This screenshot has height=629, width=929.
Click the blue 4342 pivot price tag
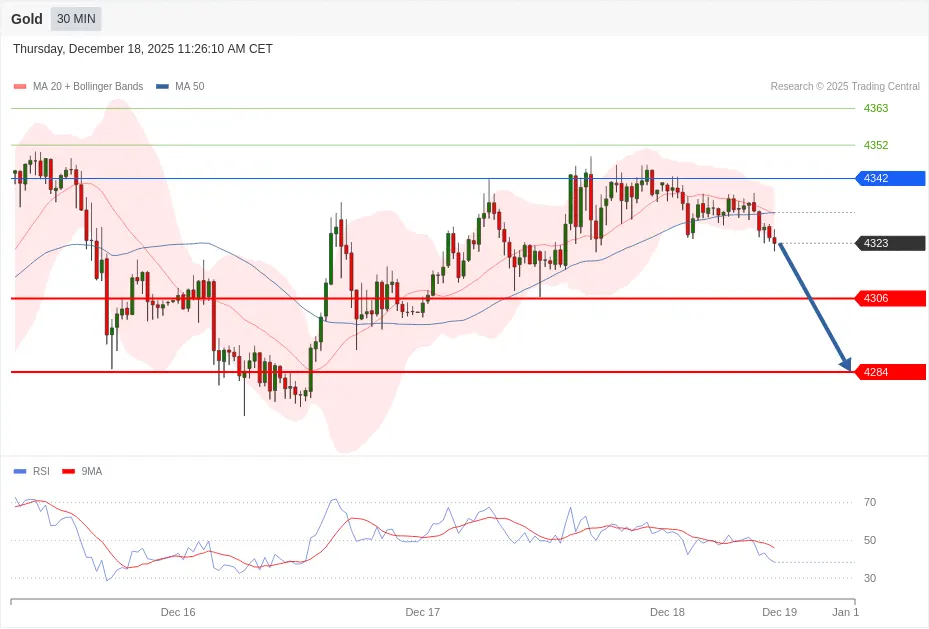(889, 178)
